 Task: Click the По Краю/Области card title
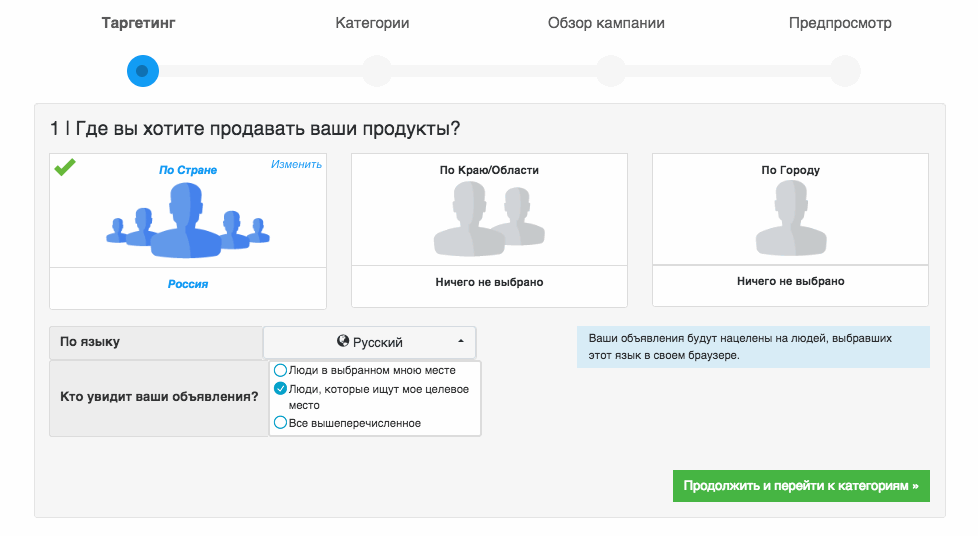[x=489, y=170]
